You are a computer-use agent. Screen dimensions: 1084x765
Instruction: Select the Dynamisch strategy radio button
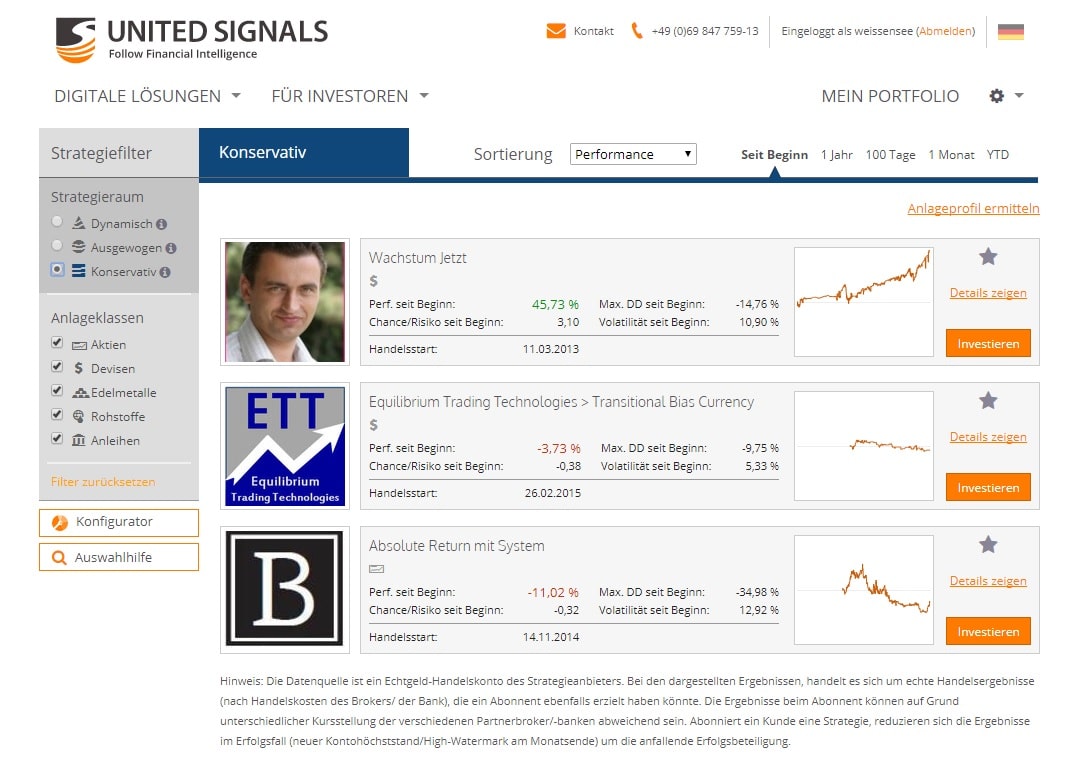coord(57,222)
